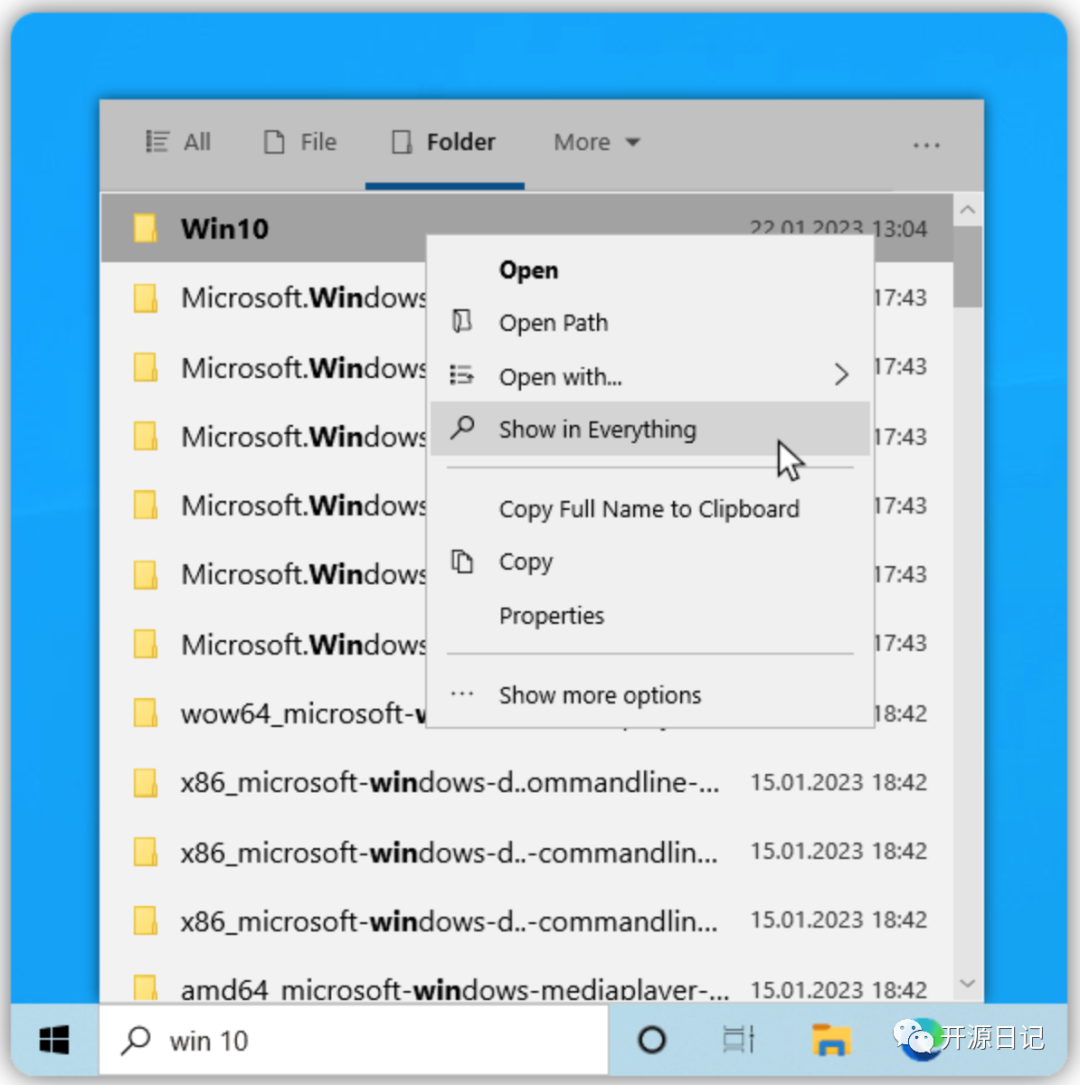Select Open from the context menu
This screenshot has height=1085, width=1080.
(528, 269)
